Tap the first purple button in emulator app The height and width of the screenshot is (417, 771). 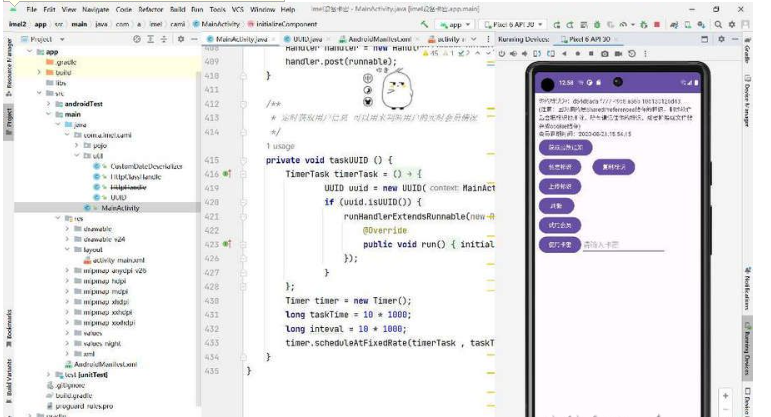(564, 147)
